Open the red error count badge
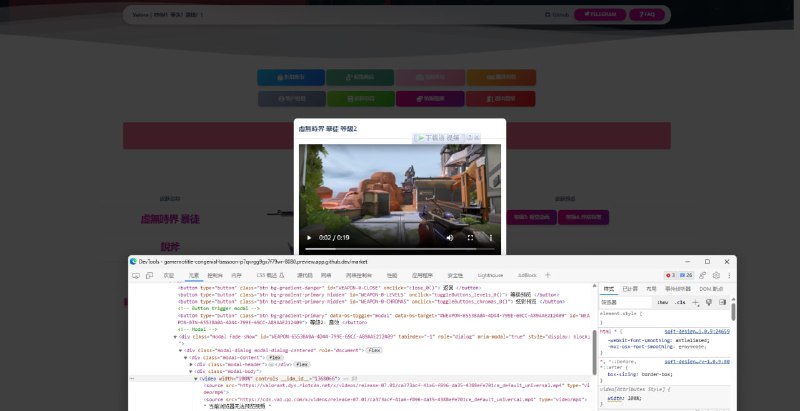 pyautogui.click(x=670, y=275)
